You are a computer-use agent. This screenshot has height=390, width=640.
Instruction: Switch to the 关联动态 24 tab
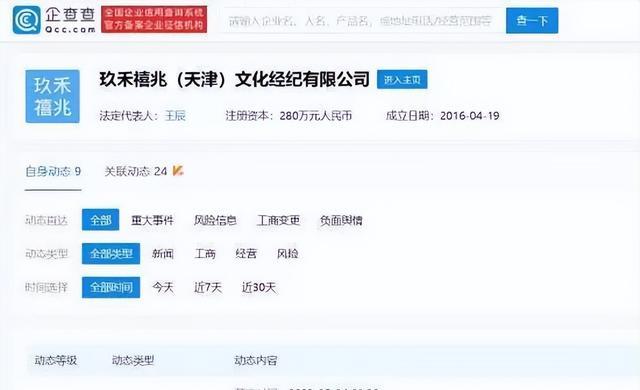(136, 171)
